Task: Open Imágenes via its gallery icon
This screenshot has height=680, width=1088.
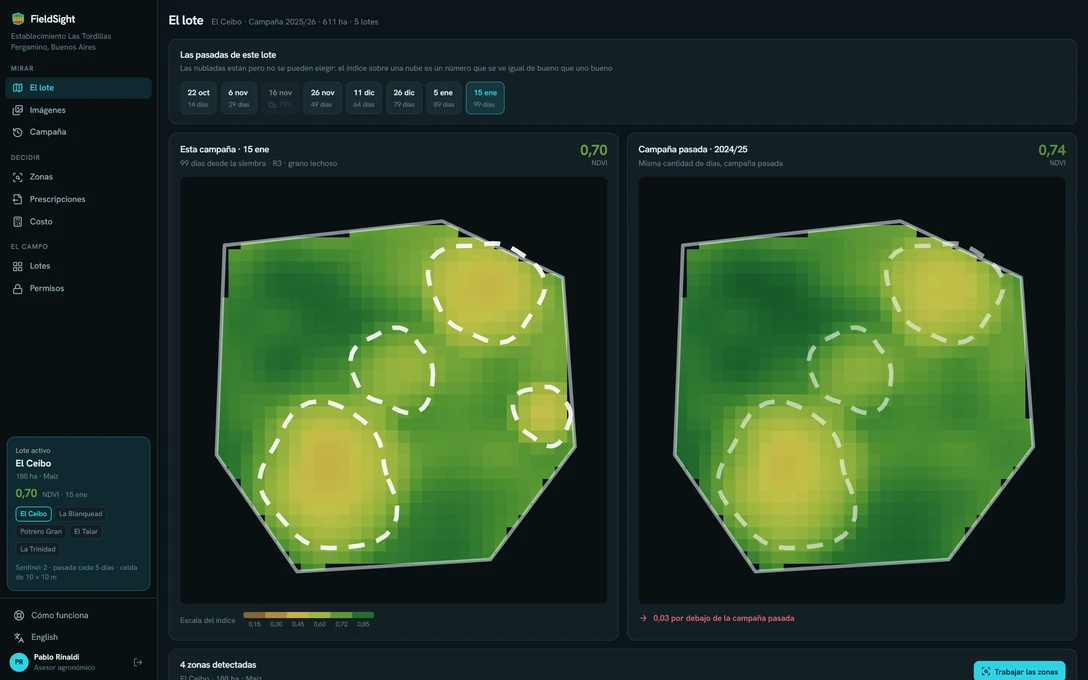Action: coord(17,110)
